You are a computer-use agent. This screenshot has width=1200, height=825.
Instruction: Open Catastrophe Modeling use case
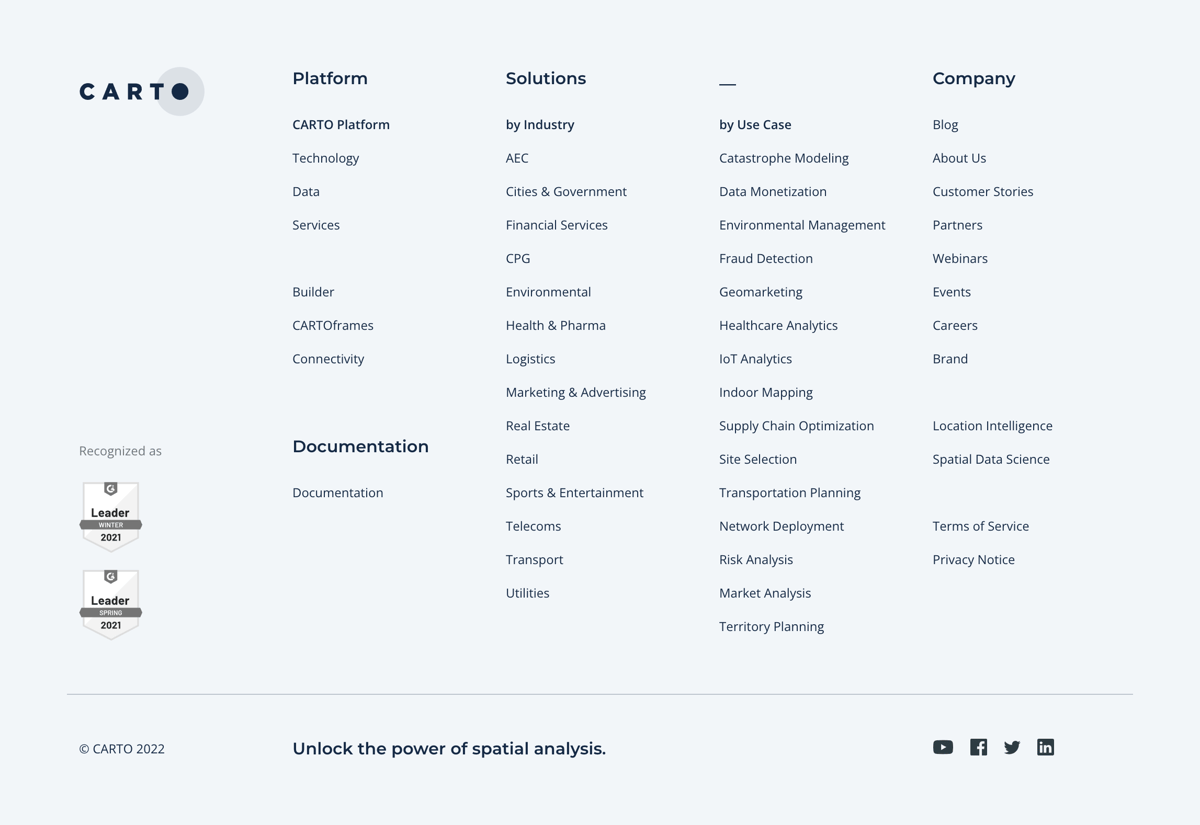coord(783,158)
